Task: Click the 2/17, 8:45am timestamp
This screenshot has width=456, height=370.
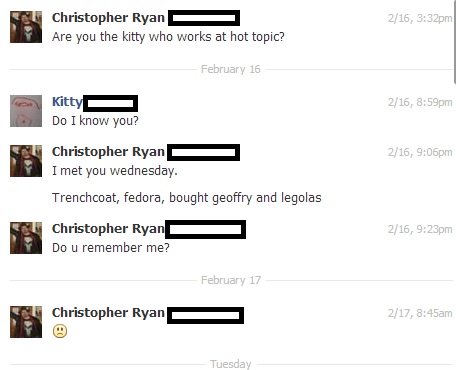Action: coord(420,313)
